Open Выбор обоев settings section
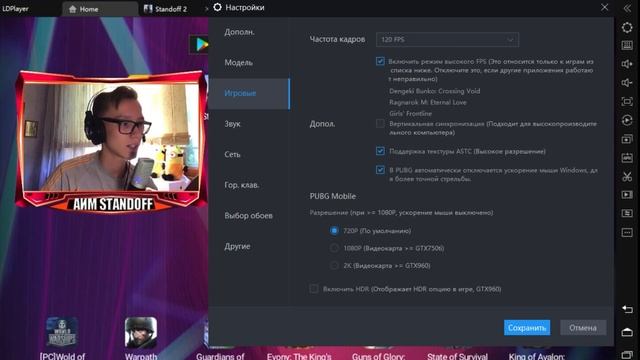Image resolution: width=640 pixels, height=360 pixels. tap(249, 216)
